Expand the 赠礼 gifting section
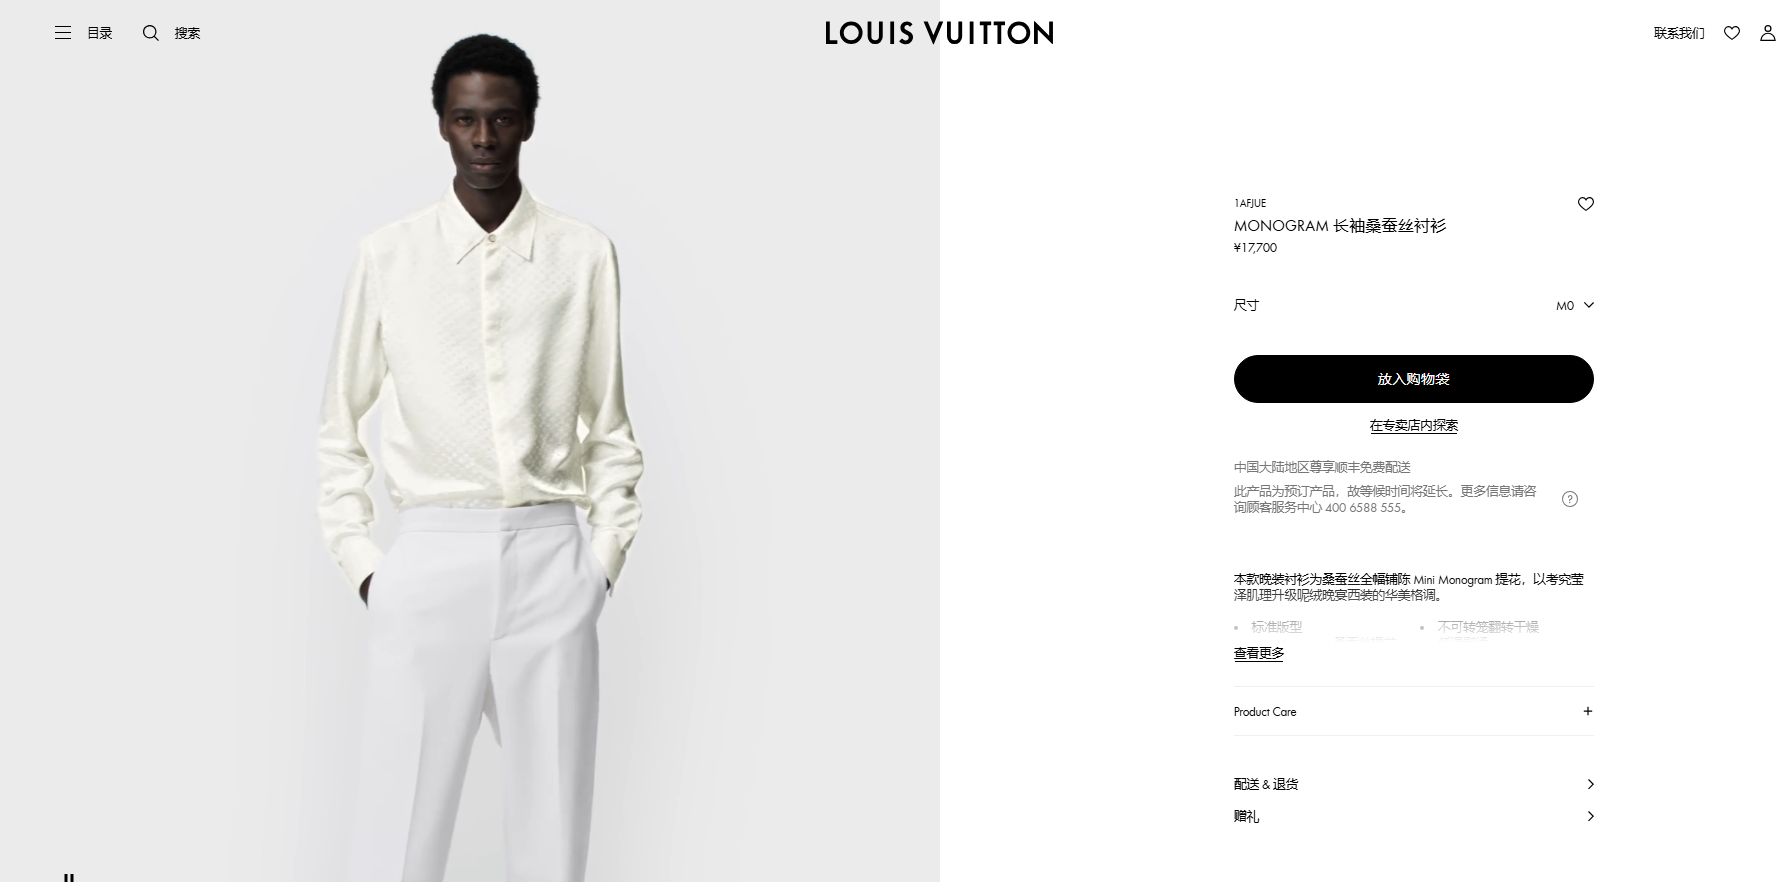 (x=1413, y=816)
